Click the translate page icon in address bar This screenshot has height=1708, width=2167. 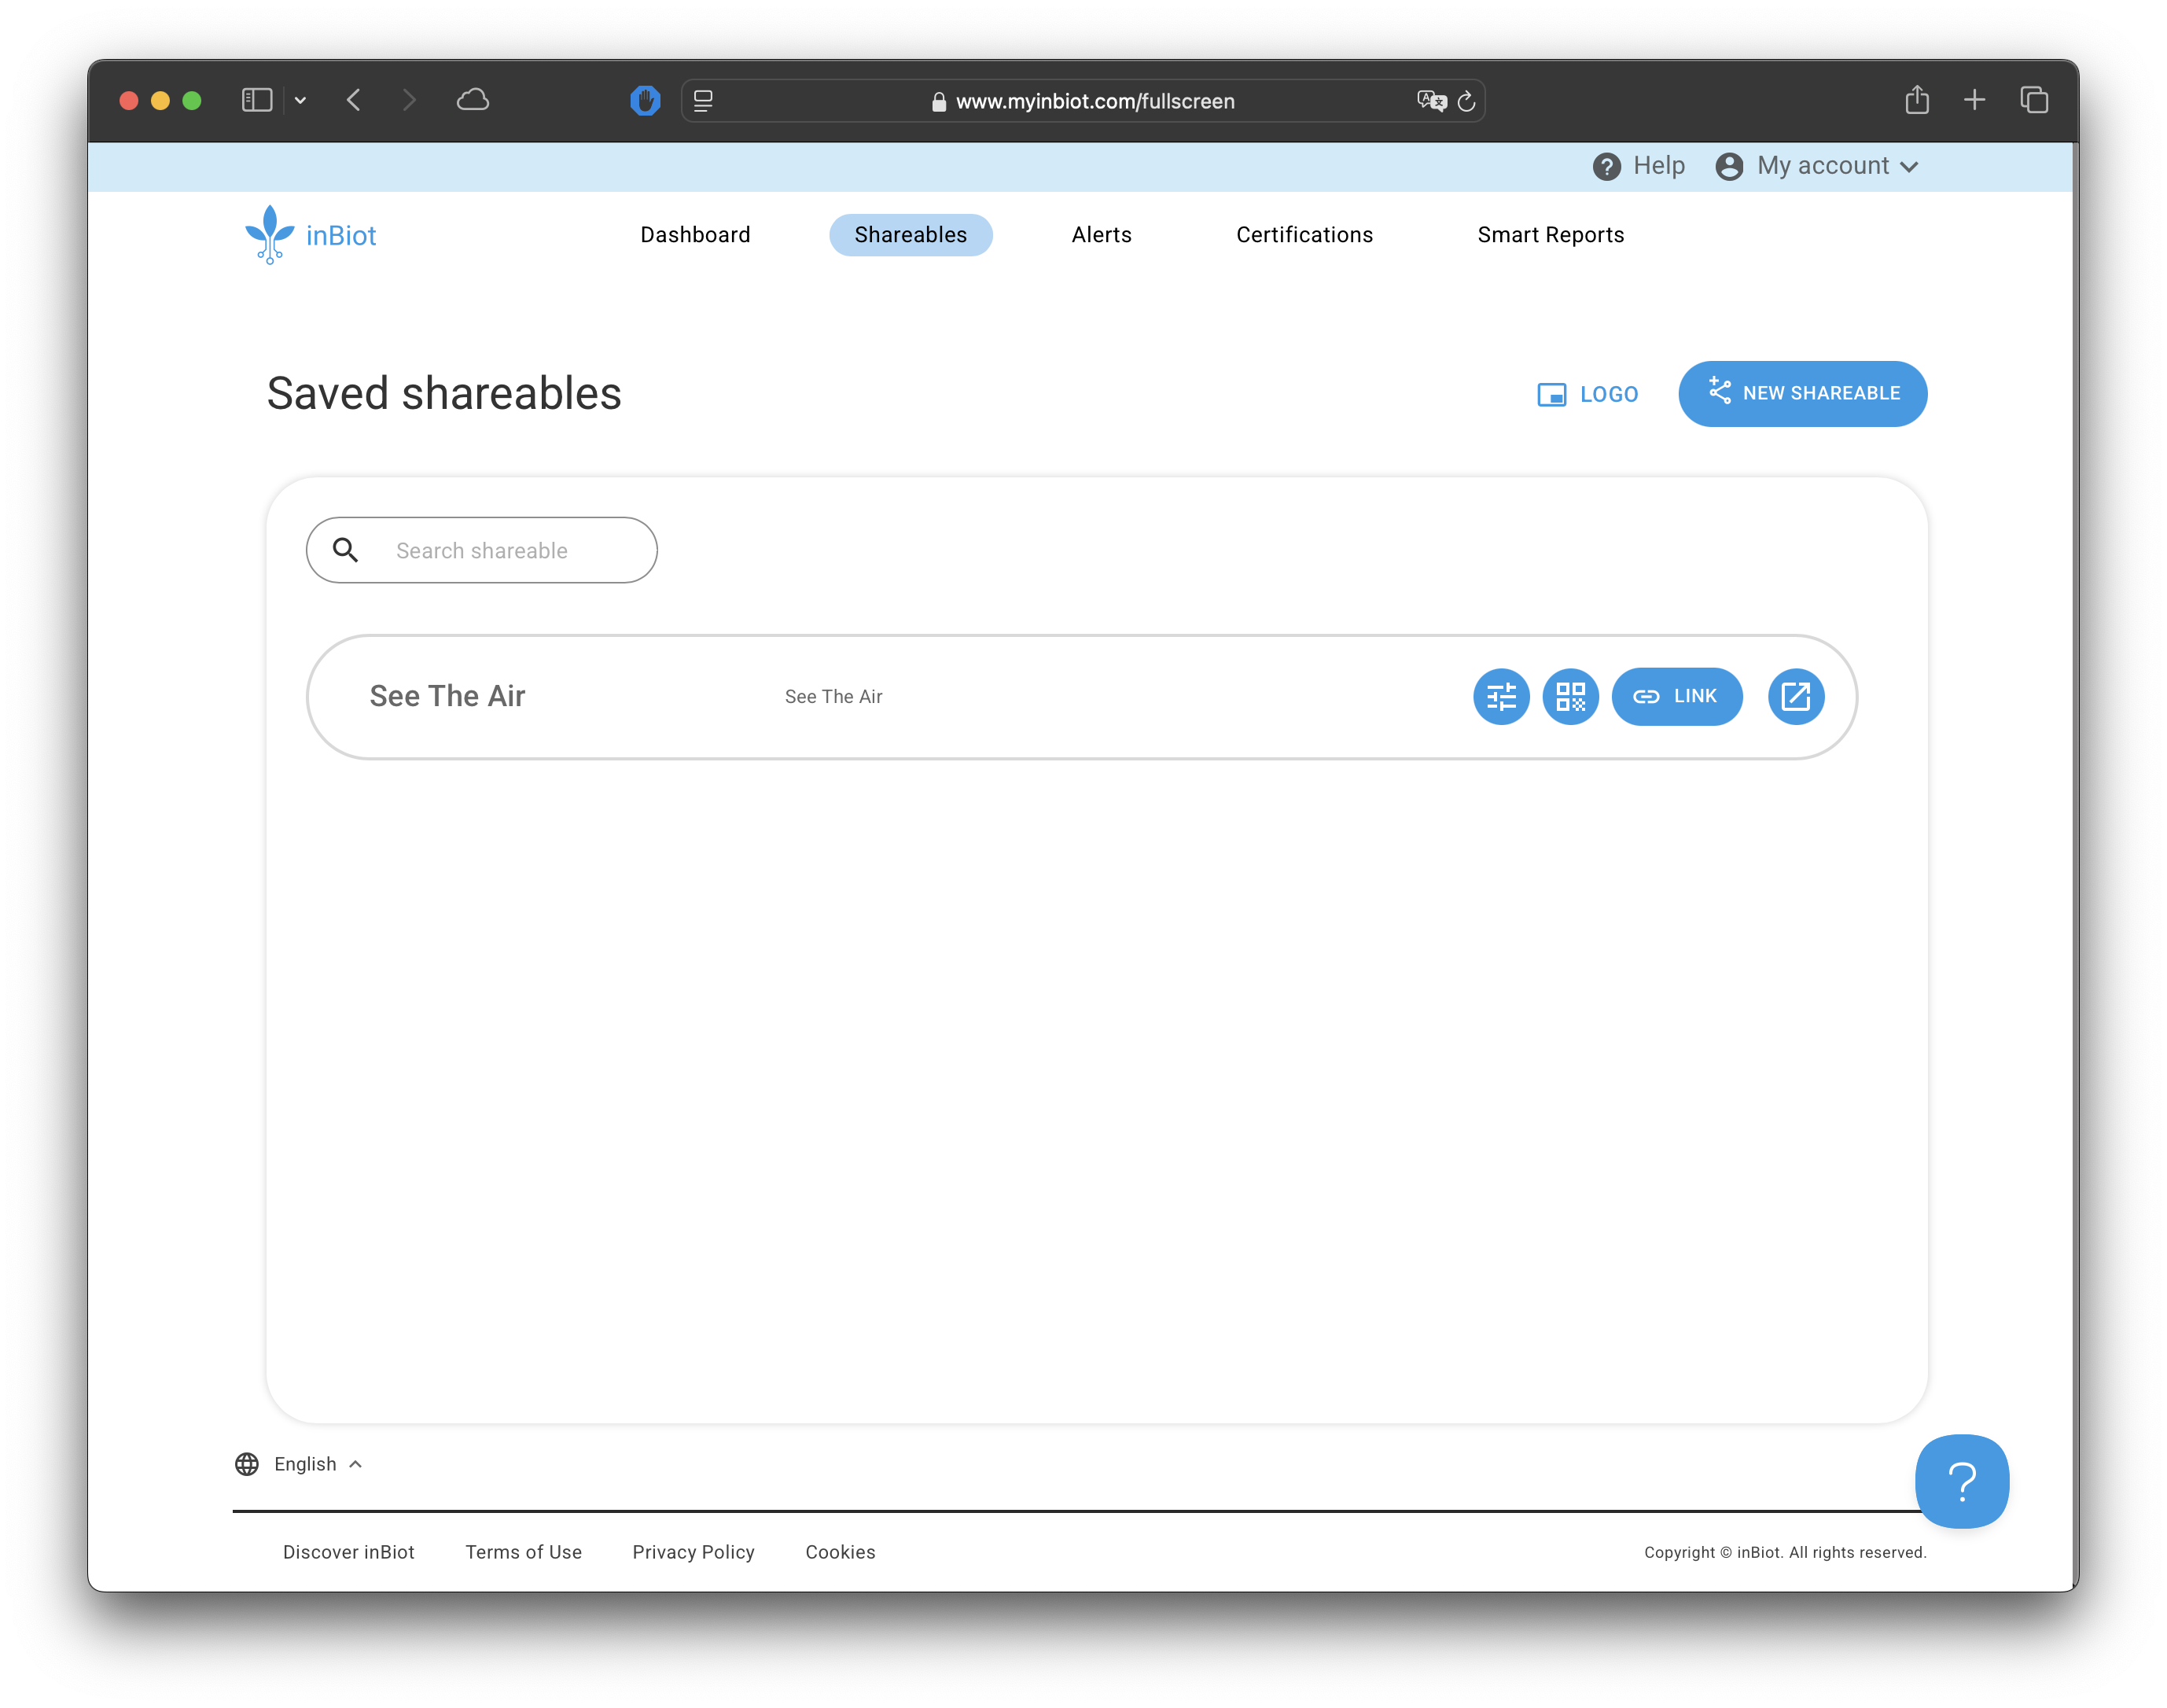pos(1431,101)
